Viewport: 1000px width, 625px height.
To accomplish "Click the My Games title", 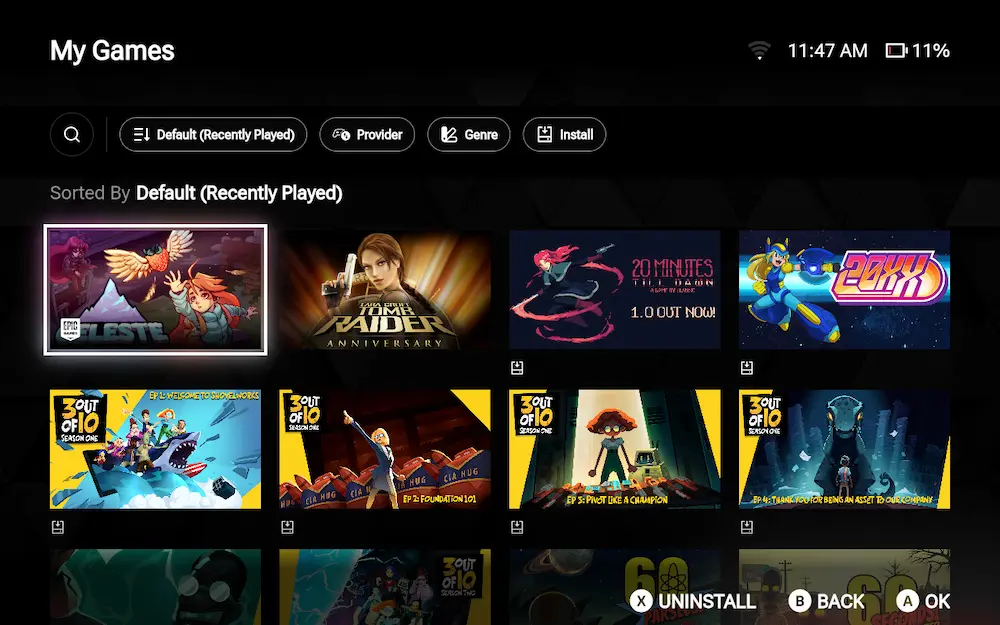I will point(112,50).
